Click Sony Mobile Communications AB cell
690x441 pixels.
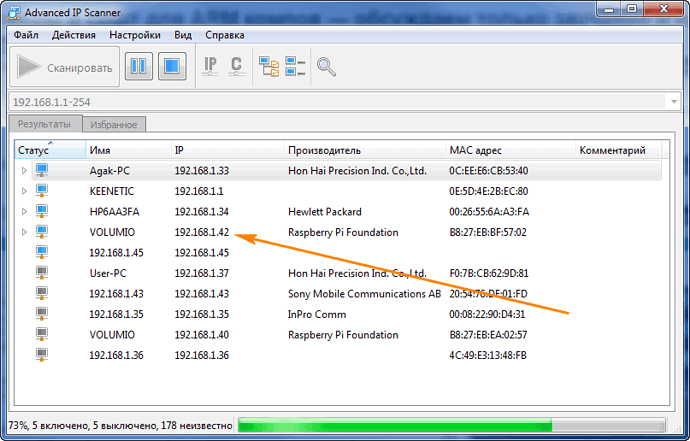pyautogui.click(x=364, y=294)
